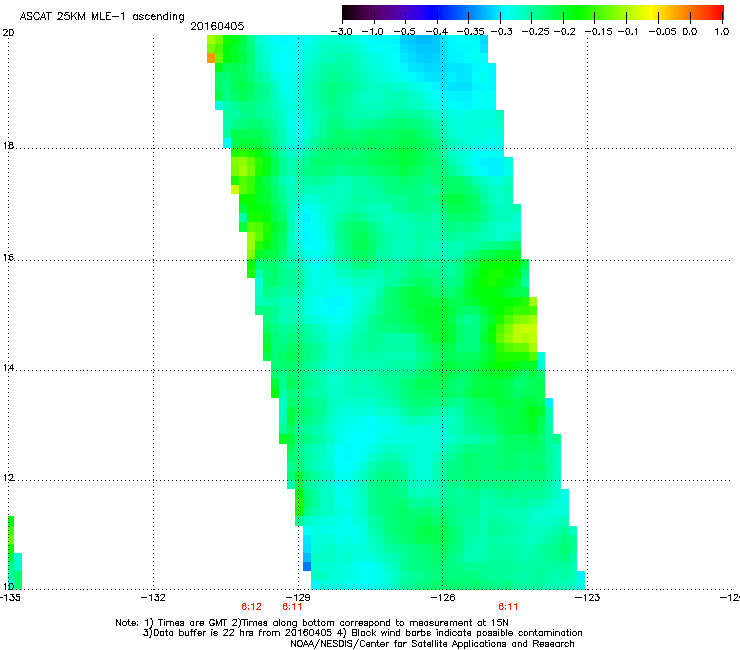Click the latitude label 18
Viewport: 740px width, 650px height.
pos(8,145)
